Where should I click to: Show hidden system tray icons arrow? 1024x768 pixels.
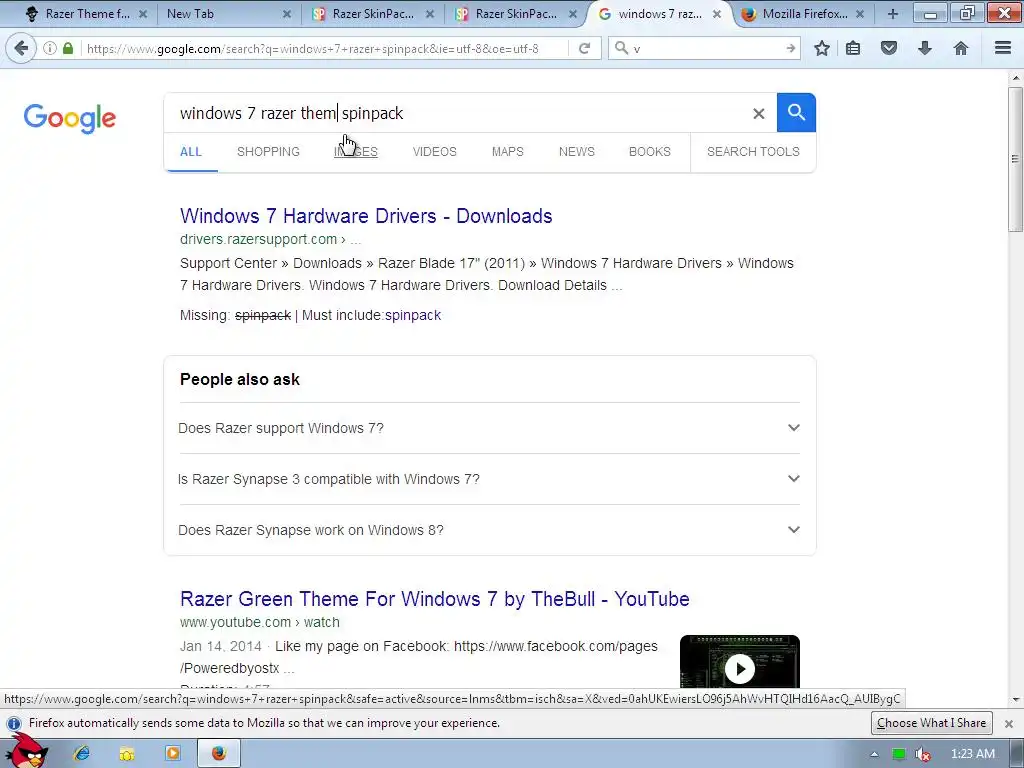[x=874, y=754]
